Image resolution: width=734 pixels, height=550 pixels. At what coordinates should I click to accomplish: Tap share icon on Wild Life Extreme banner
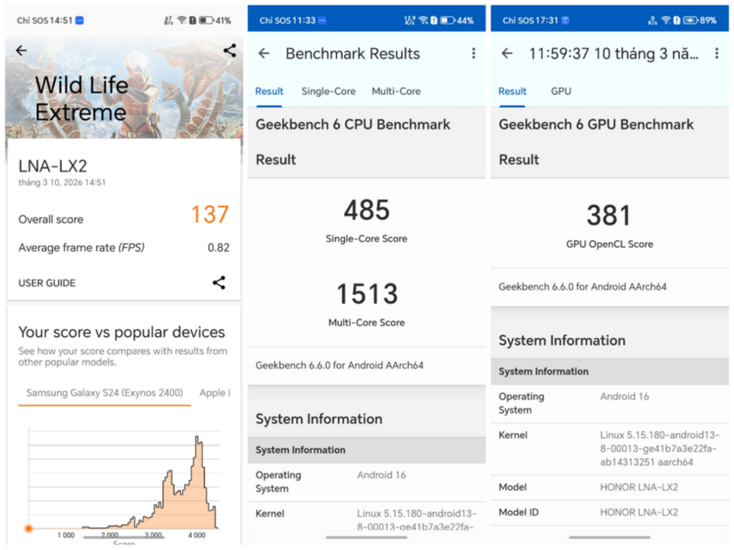(x=230, y=50)
